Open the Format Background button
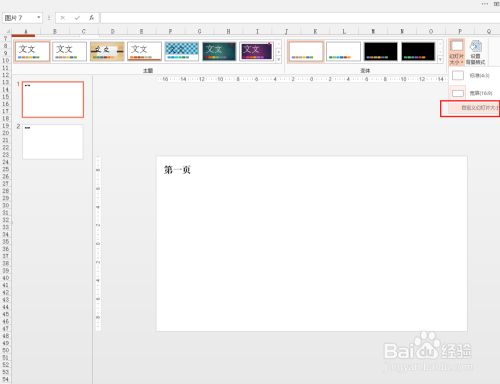This screenshot has width=500, height=384. coord(475,52)
